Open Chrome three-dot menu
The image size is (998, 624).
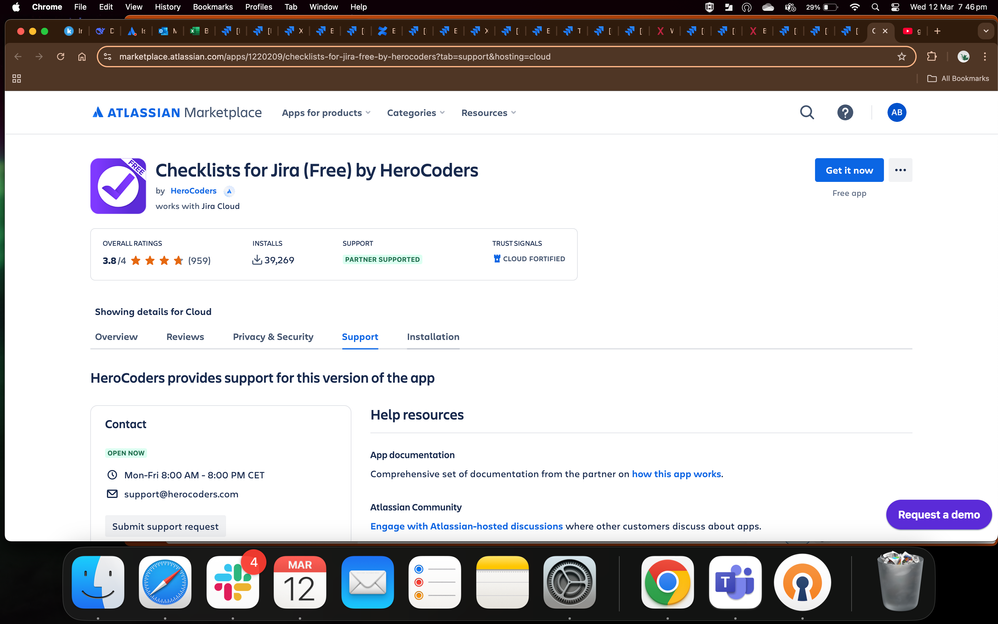(985, 57)
